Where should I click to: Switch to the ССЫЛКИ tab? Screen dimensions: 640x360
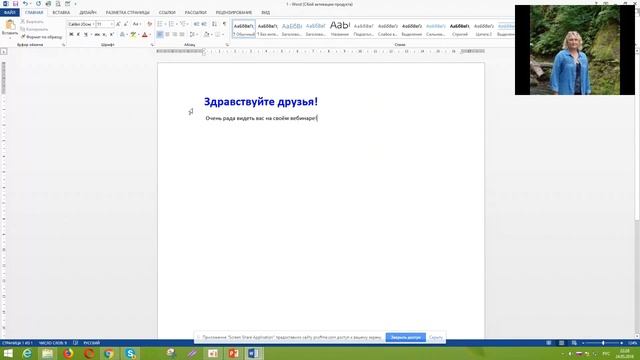pyautogui.click(x=167, y=13)
